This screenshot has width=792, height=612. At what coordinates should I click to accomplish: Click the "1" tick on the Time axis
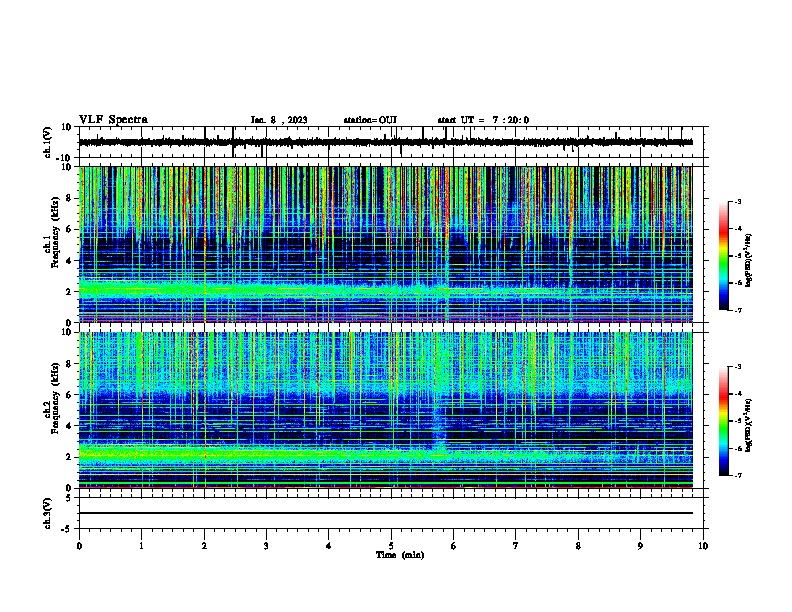[141, 546]
